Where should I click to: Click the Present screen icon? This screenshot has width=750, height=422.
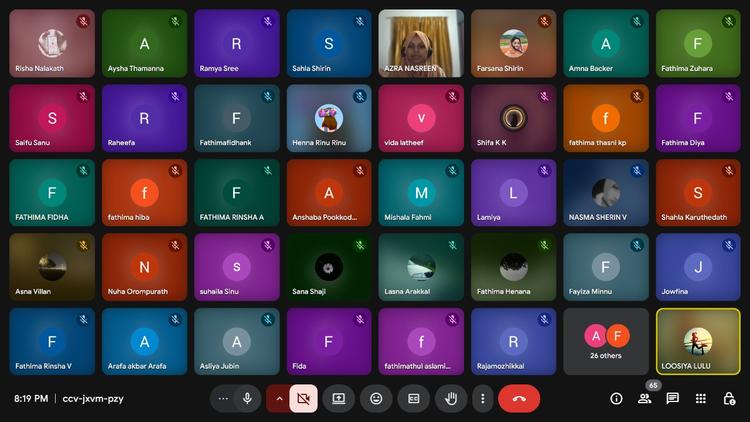tap(339, 398)
